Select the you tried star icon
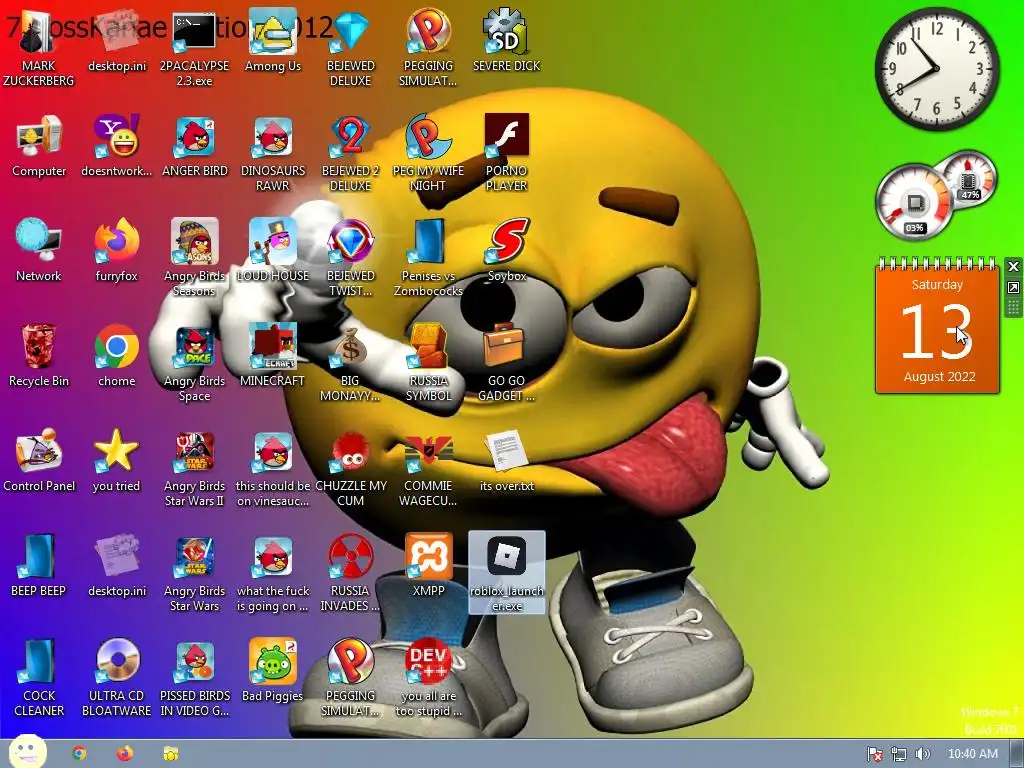The height and width of the screenshot is (768, 1024). coord(116,461)
